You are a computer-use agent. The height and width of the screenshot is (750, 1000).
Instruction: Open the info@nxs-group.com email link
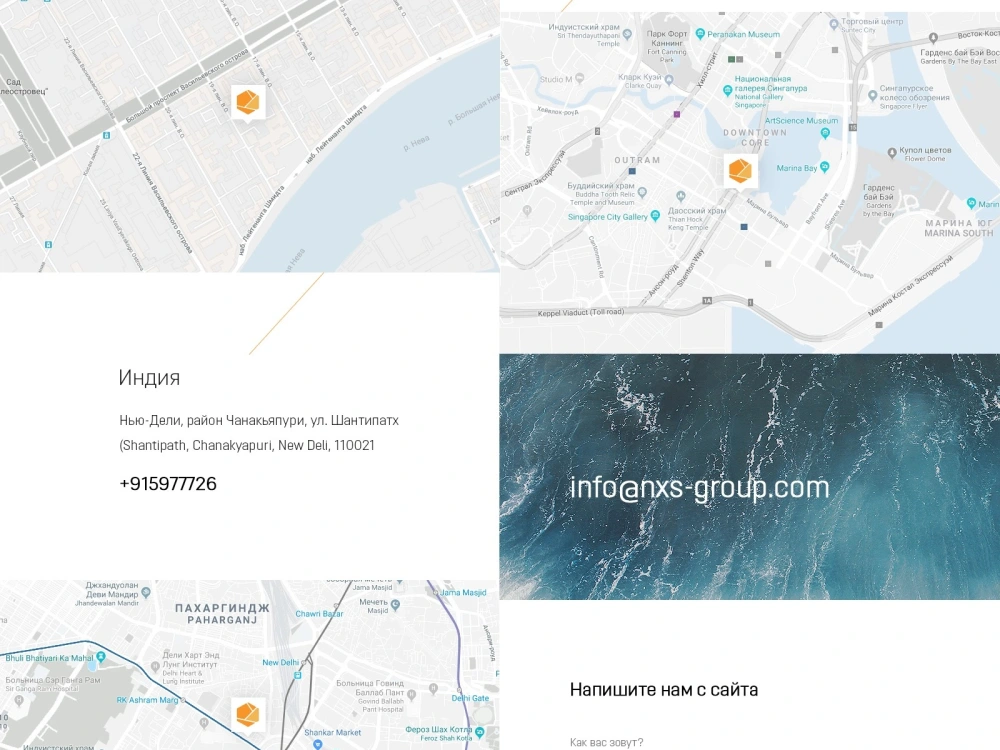click(x=699, y=487)
